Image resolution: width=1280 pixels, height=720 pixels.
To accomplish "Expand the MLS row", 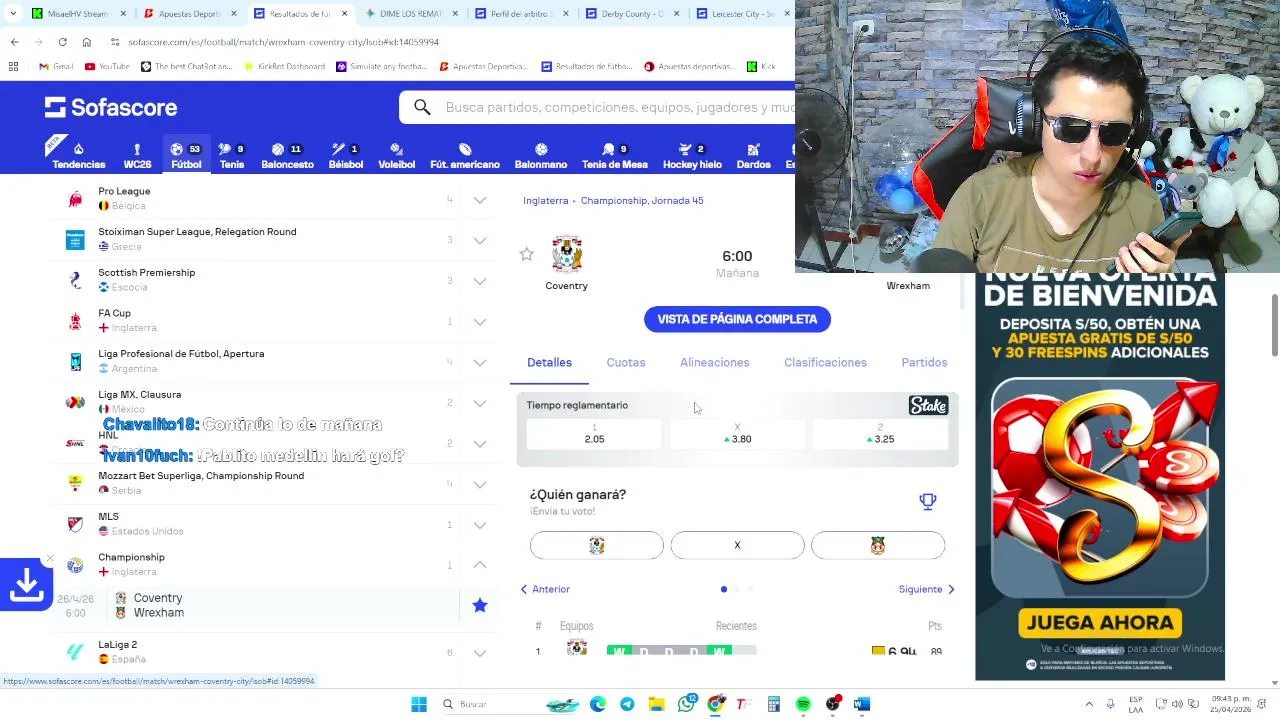I will click(x=480, y=525).
